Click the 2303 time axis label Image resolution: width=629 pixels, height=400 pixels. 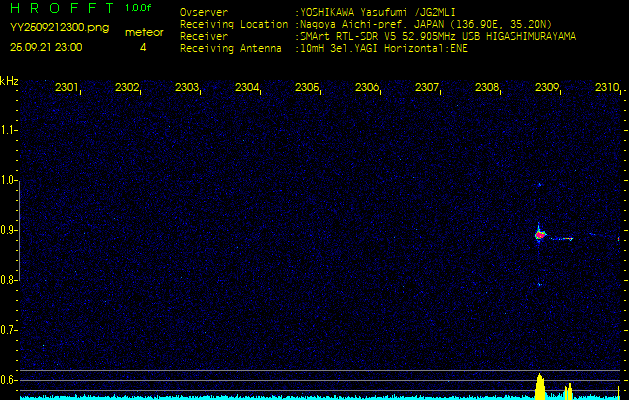[187, 88]
